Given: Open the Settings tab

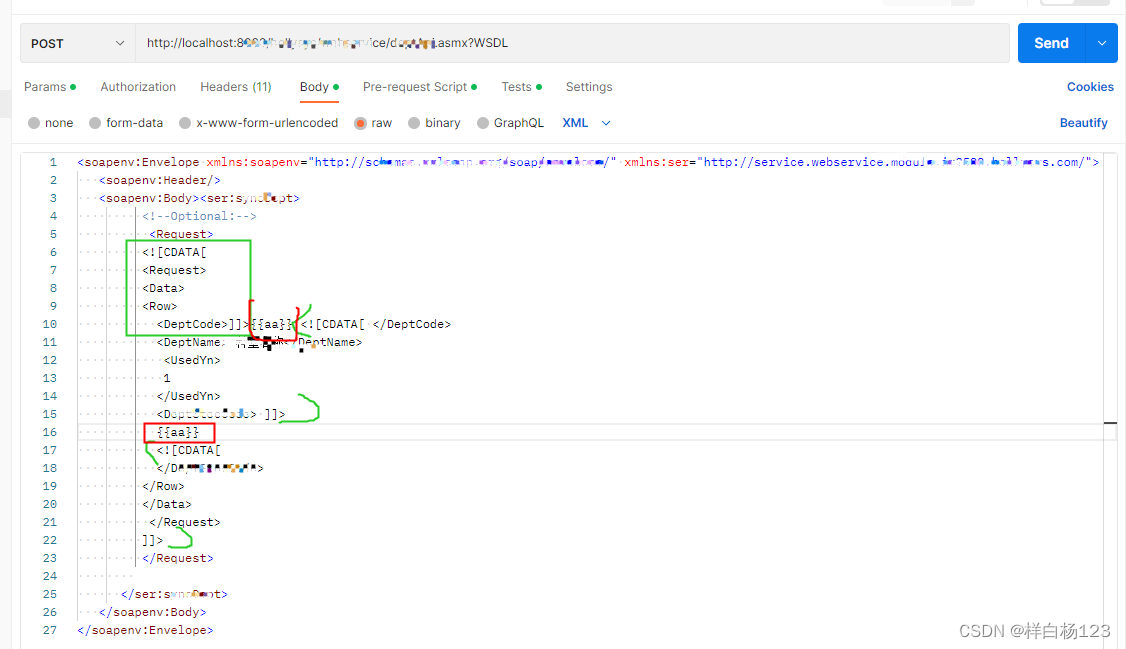Looking at the screenshot, I should [588, 87].
